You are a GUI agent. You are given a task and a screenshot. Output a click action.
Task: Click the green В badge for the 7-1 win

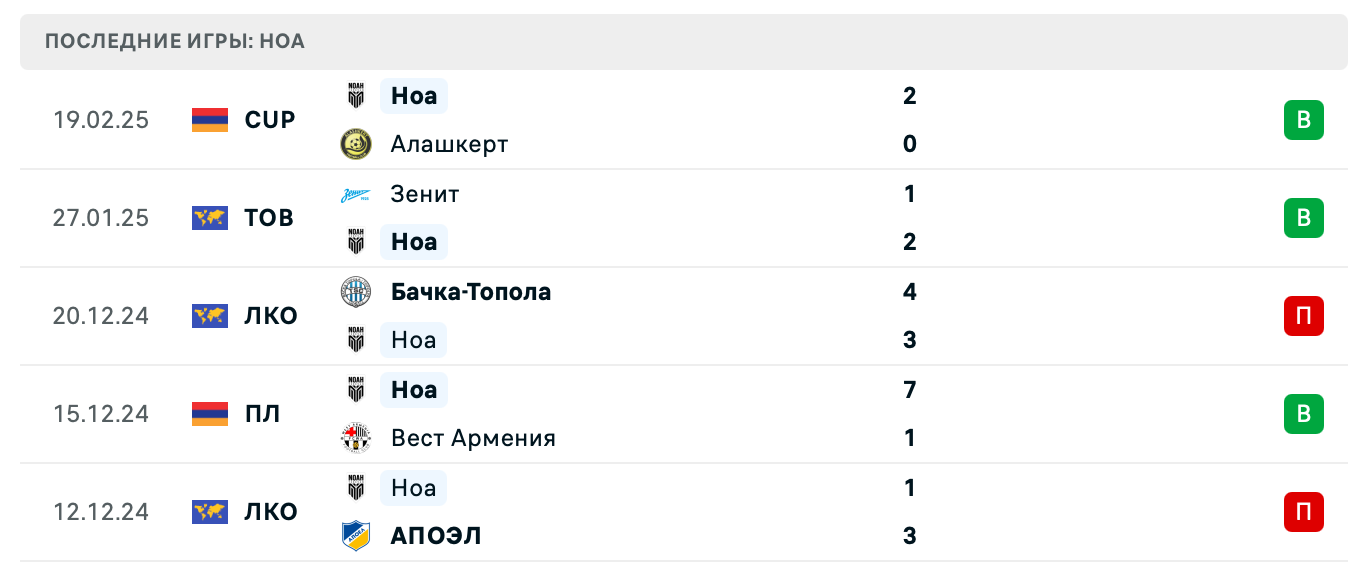point(1303,413)
